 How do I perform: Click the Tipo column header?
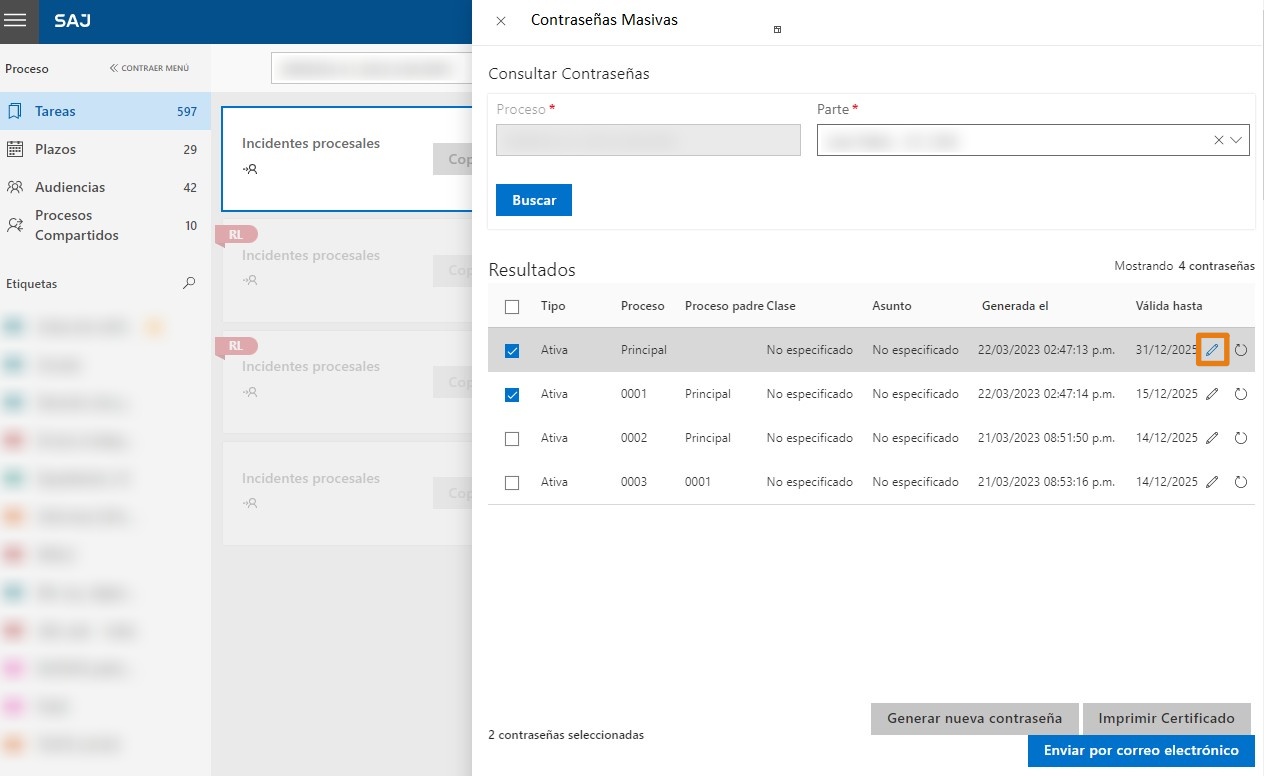553,306
